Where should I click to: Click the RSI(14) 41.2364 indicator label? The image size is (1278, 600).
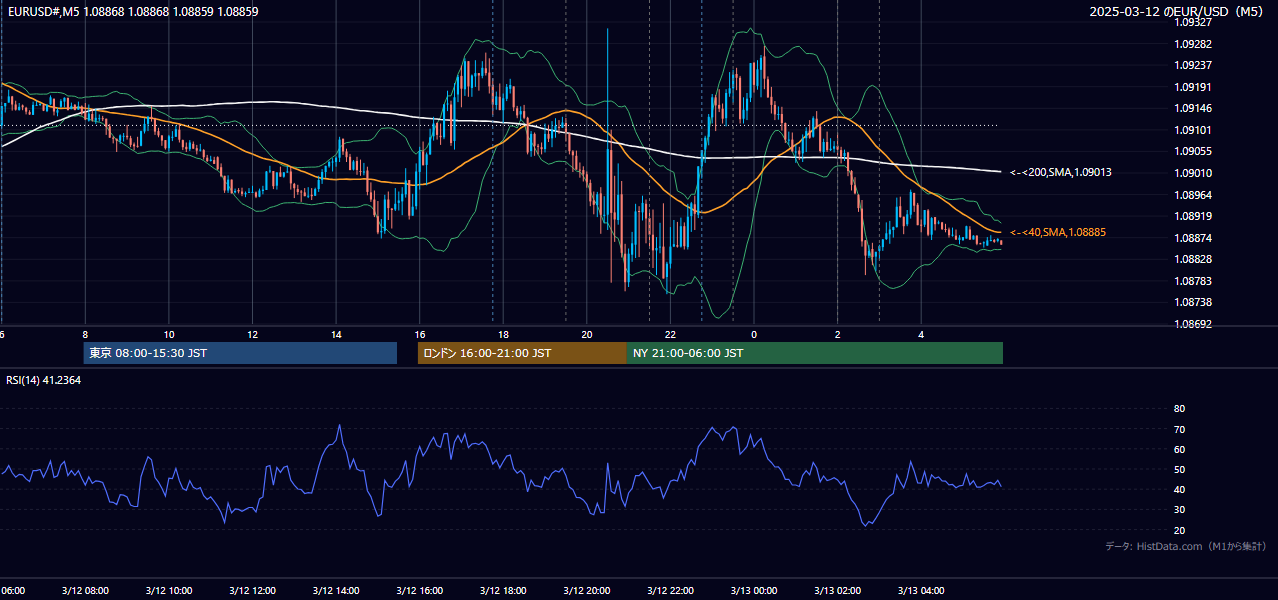click(x=44, y=380)
